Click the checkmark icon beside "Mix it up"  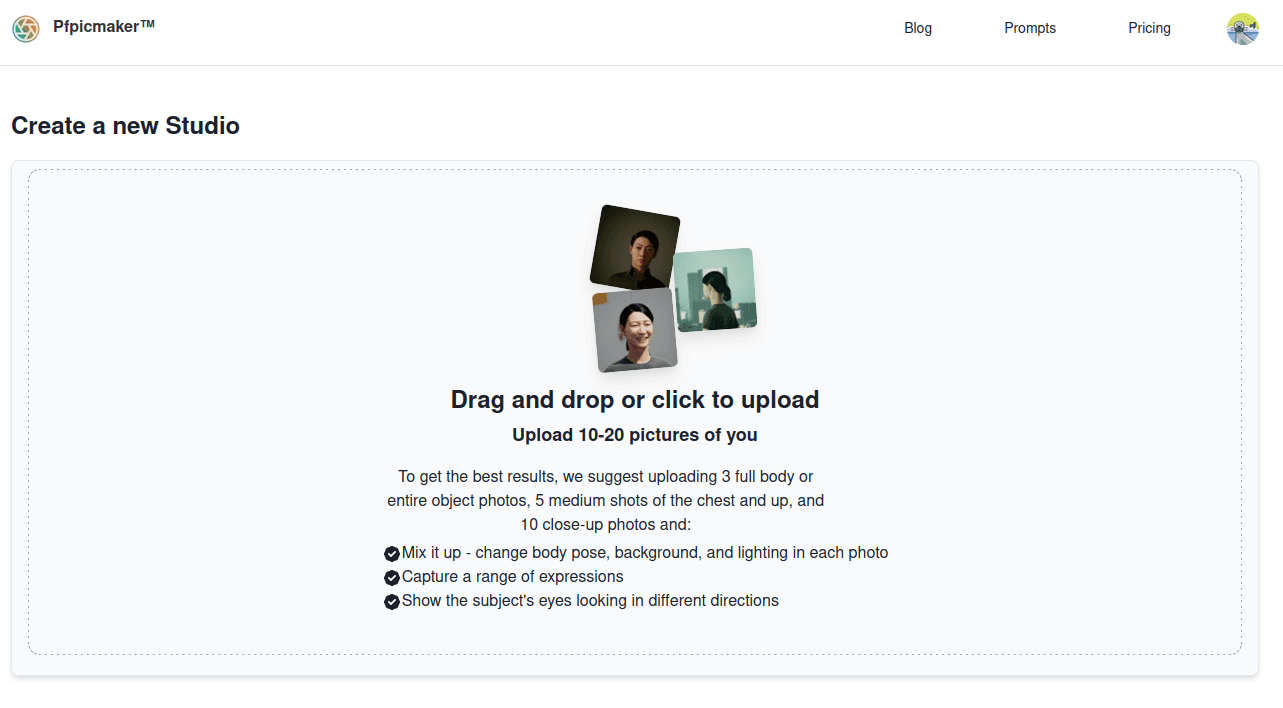(392, 554)
